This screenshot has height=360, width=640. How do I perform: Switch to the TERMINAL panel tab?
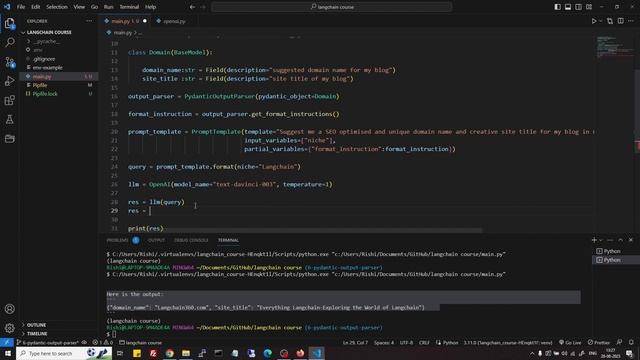pyautogui.click(x=228, y=240)
